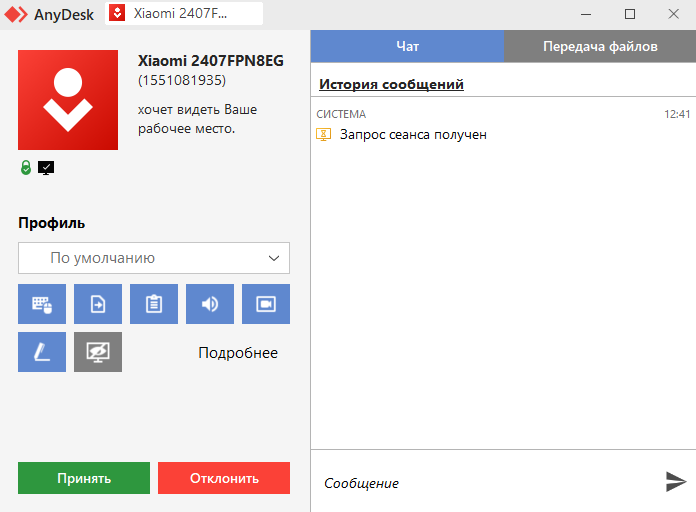The width and height of the screenshot is (696, 512).
Task: Click the 'Отклонить' decline button
Action: click(x=224, y=478)
